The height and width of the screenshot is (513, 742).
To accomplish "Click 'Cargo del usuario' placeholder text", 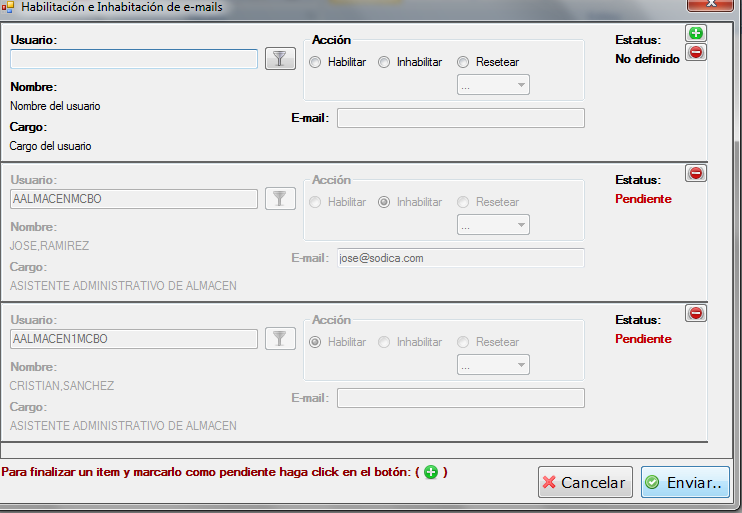I will pos(51,146).
